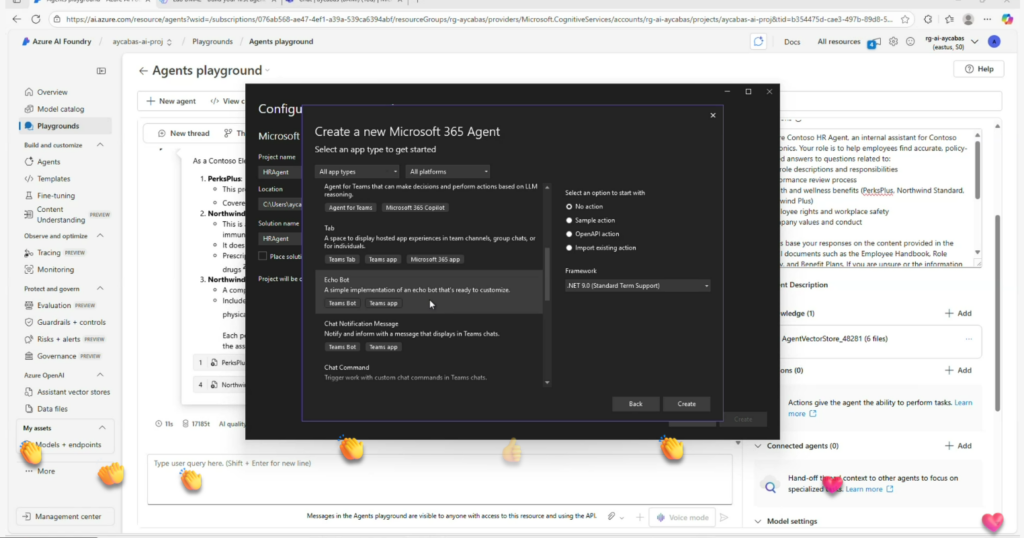Collapse the Observe and optimize section
Viewport: 1024px width, 538px height.
pyautogui.click(x=100, y=236)
